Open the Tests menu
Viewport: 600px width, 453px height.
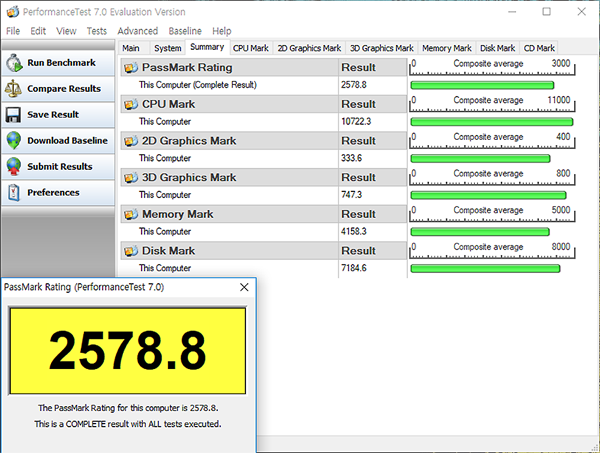tap(96, 31)
